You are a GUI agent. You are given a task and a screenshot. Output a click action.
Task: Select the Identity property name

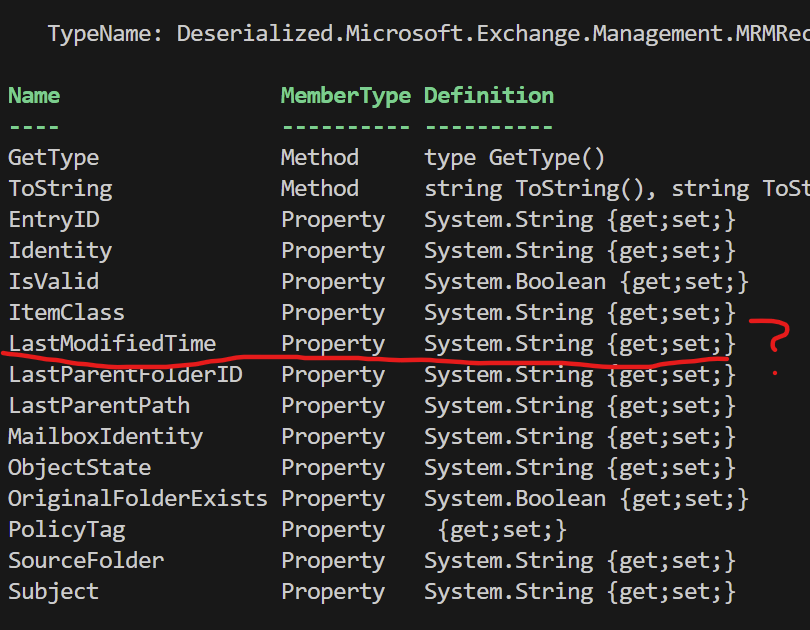point(60,251)
